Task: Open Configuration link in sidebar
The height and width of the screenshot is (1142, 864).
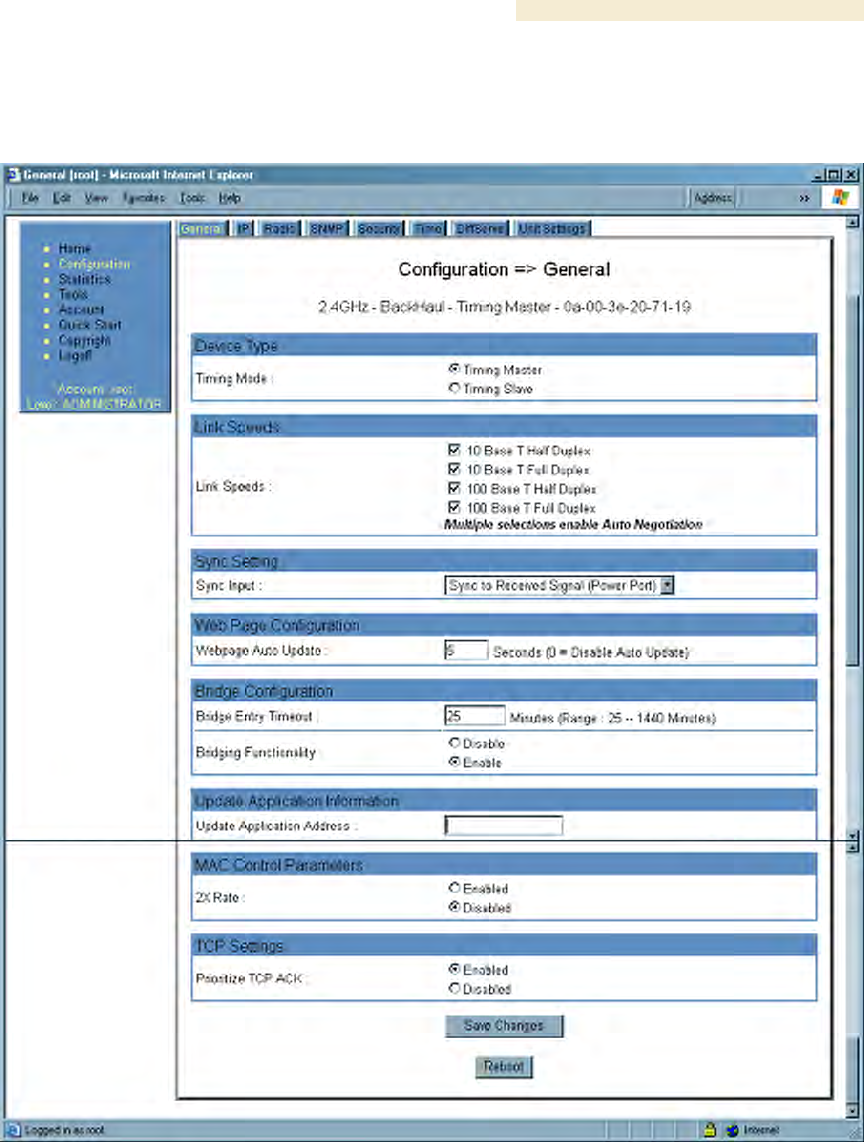Action: coord(95,264)
